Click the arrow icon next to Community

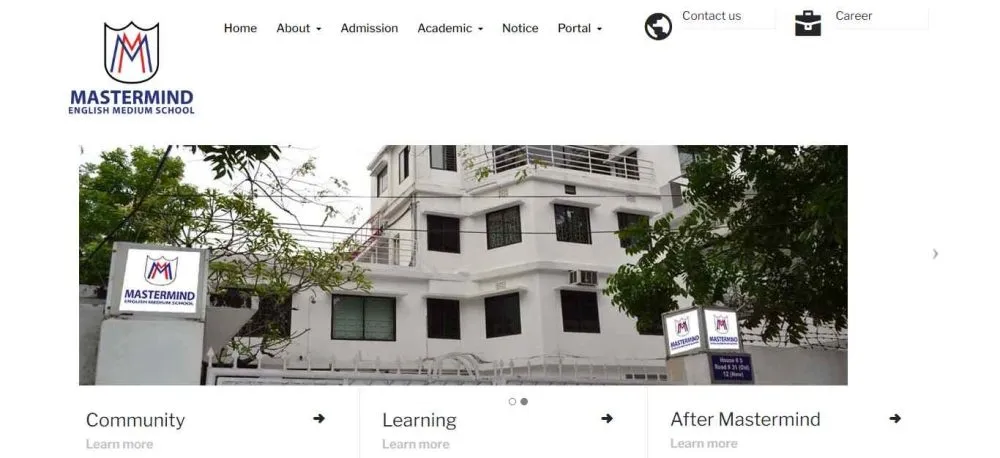319,418
